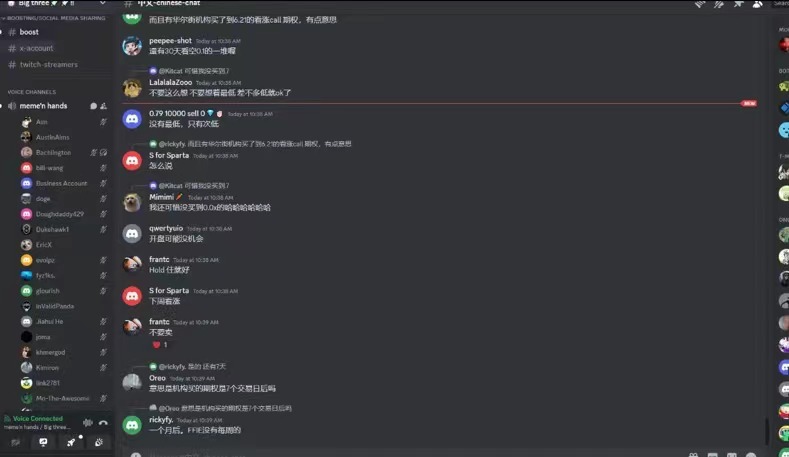789x457 pixels.
Task: Click the chat scrollbar thumb
Action: (x=766, y=430)
